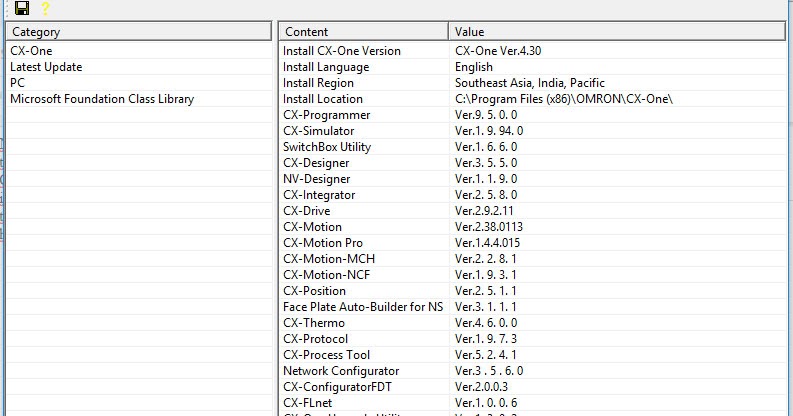Select the CX-Integrator row
793x416 pixels.
click(533, 195)
